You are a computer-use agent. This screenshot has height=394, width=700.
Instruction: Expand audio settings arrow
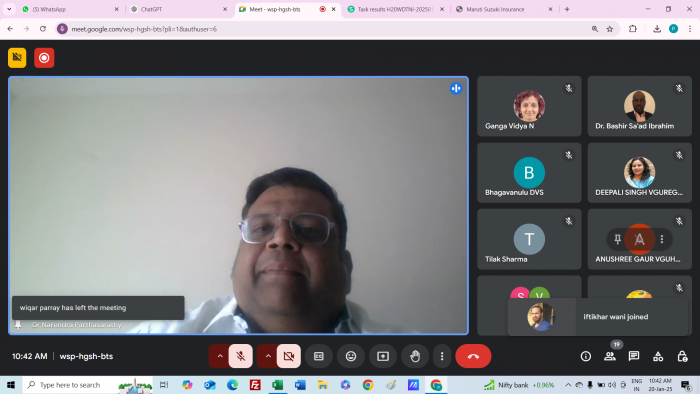tap(220, 356)
